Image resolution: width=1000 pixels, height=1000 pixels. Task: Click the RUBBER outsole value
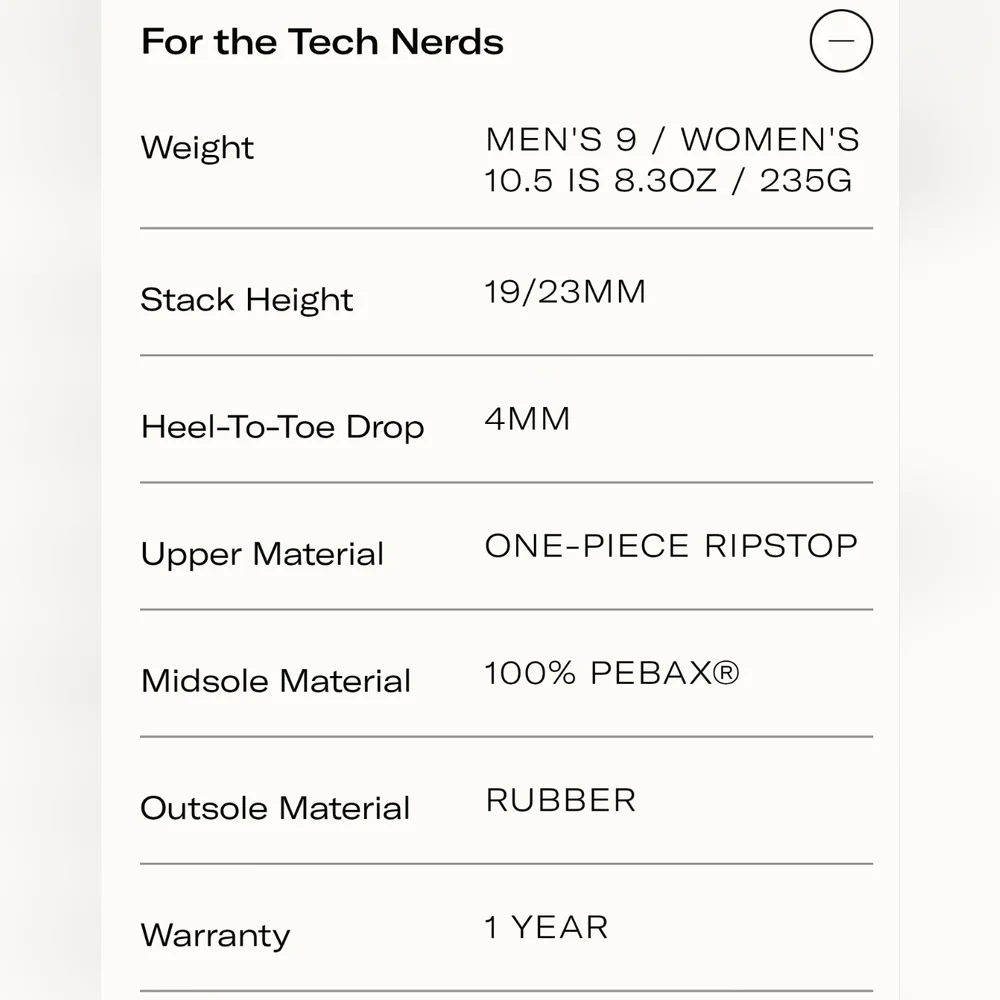[x=561, y=800]
